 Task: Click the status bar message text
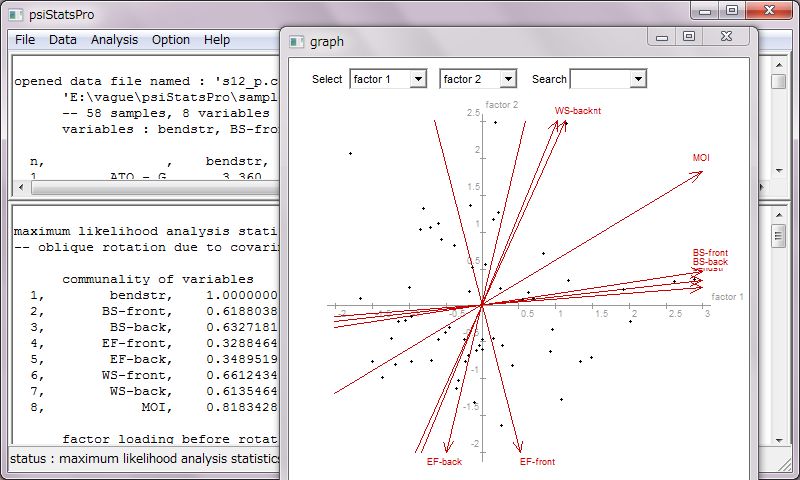(x=145, y=459)
